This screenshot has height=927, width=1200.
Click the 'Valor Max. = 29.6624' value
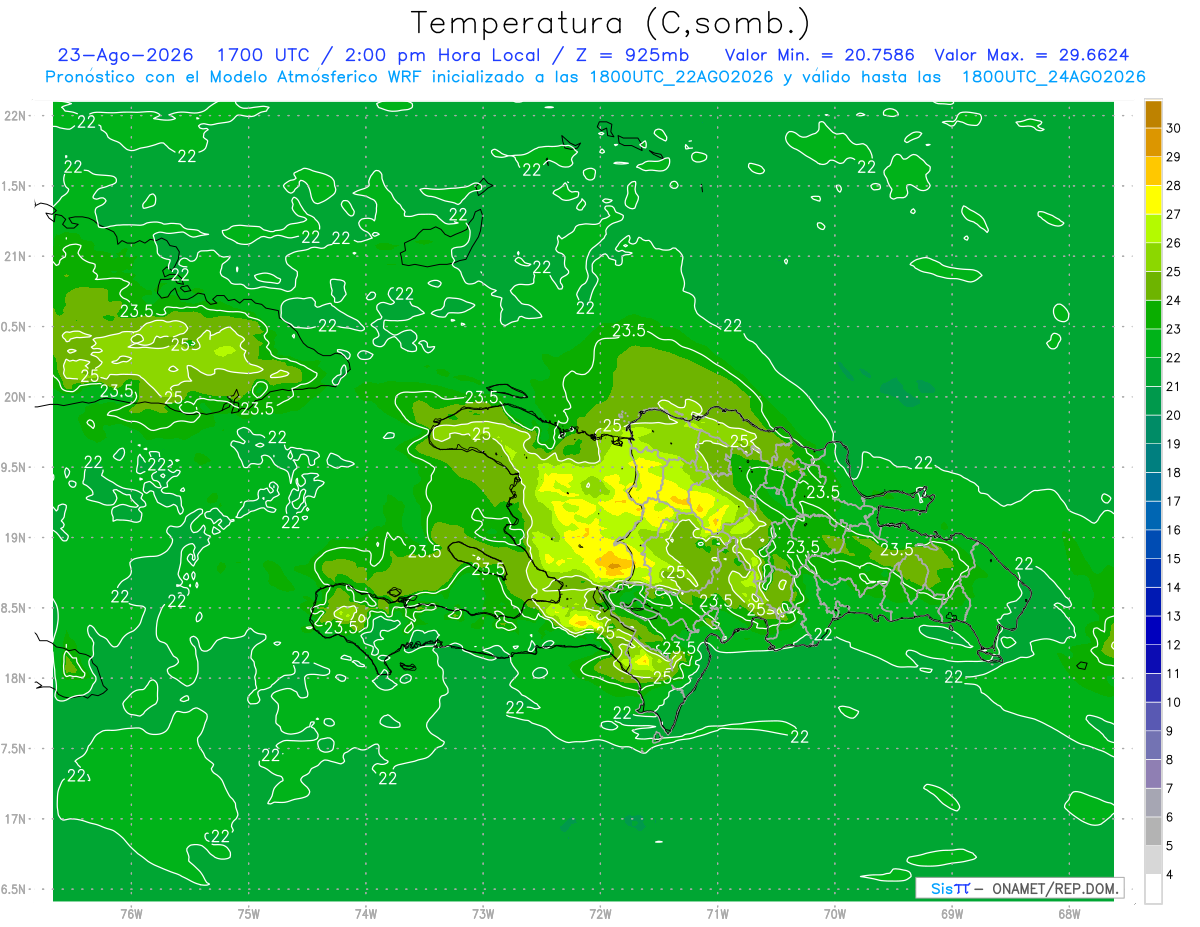tap(1032, 55)
